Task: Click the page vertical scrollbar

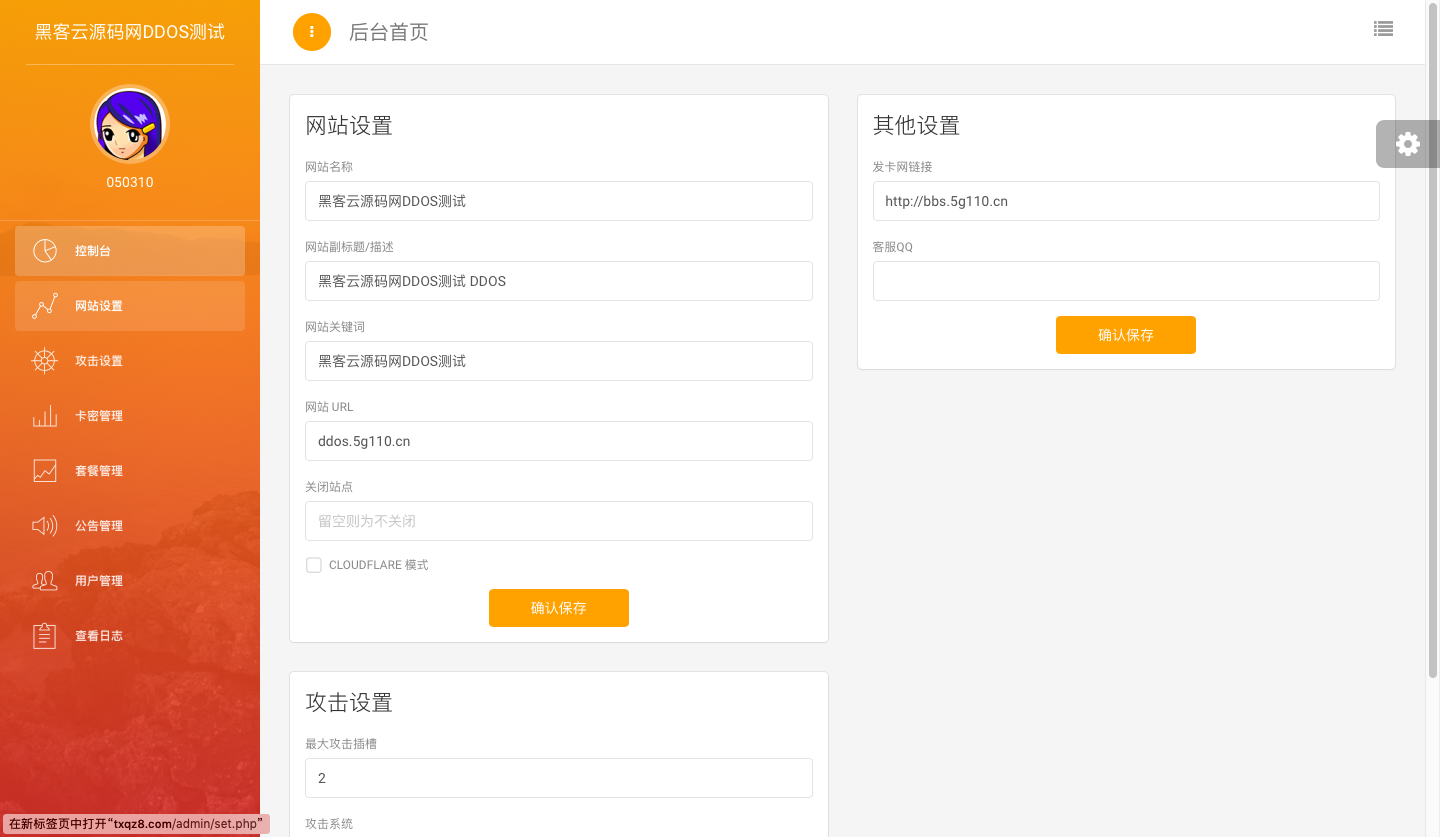Action: [x=1433, y=340]
